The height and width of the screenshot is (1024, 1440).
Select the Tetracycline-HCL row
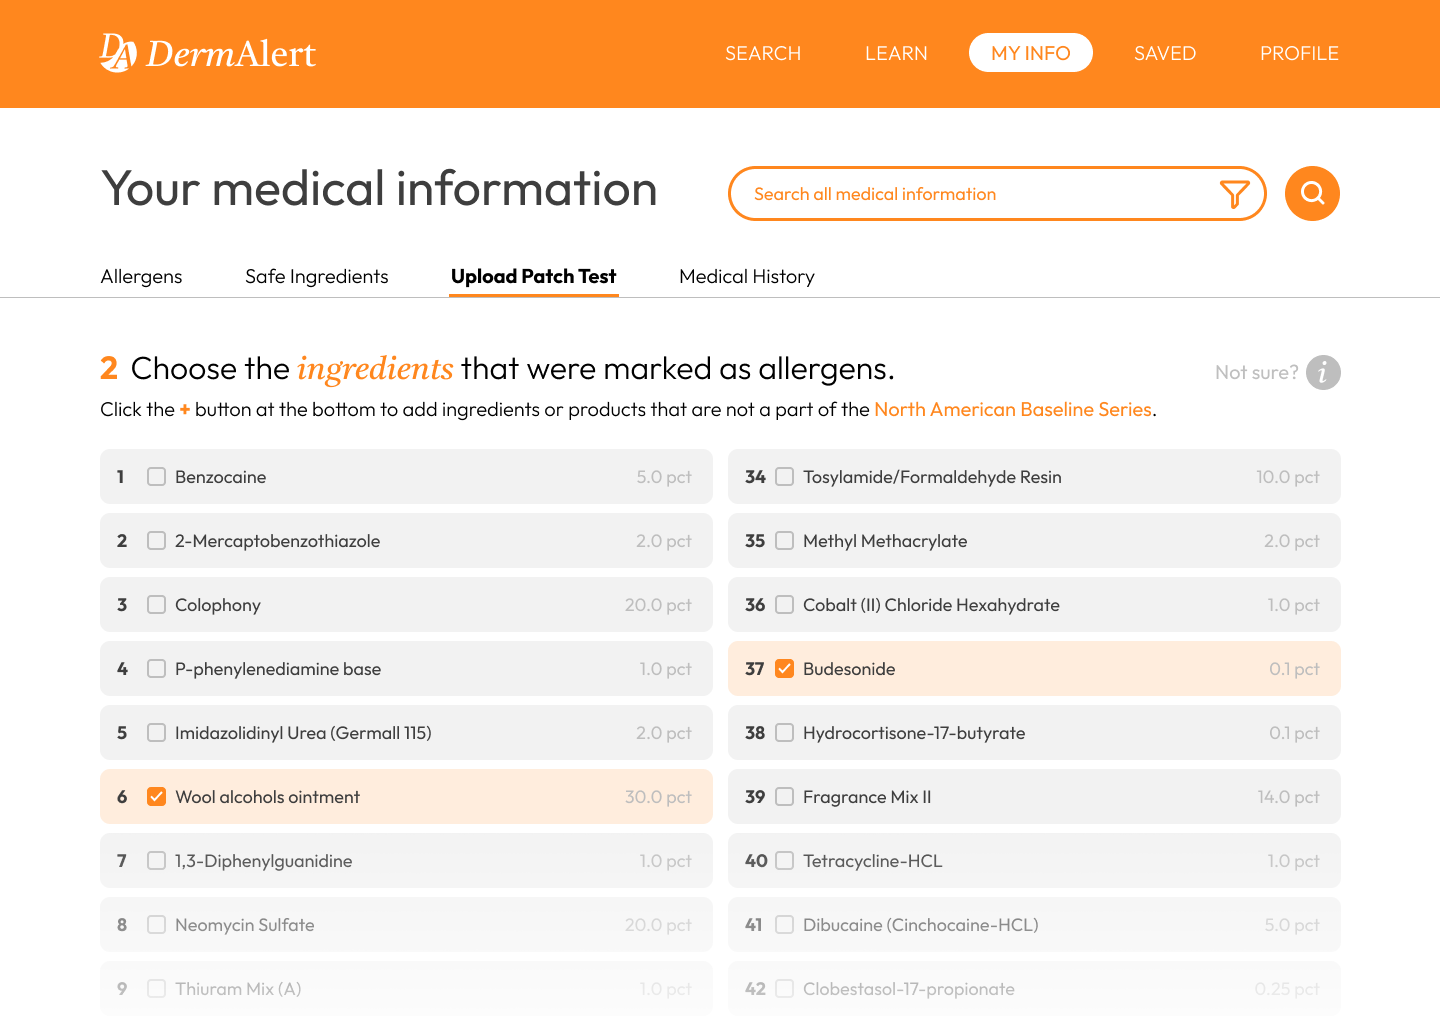click(x=1033, y=861)
